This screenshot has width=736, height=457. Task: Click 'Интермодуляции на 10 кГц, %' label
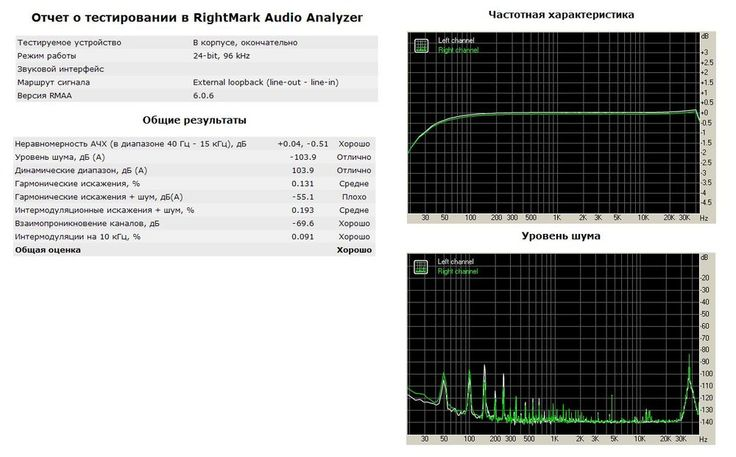point(77,236)
